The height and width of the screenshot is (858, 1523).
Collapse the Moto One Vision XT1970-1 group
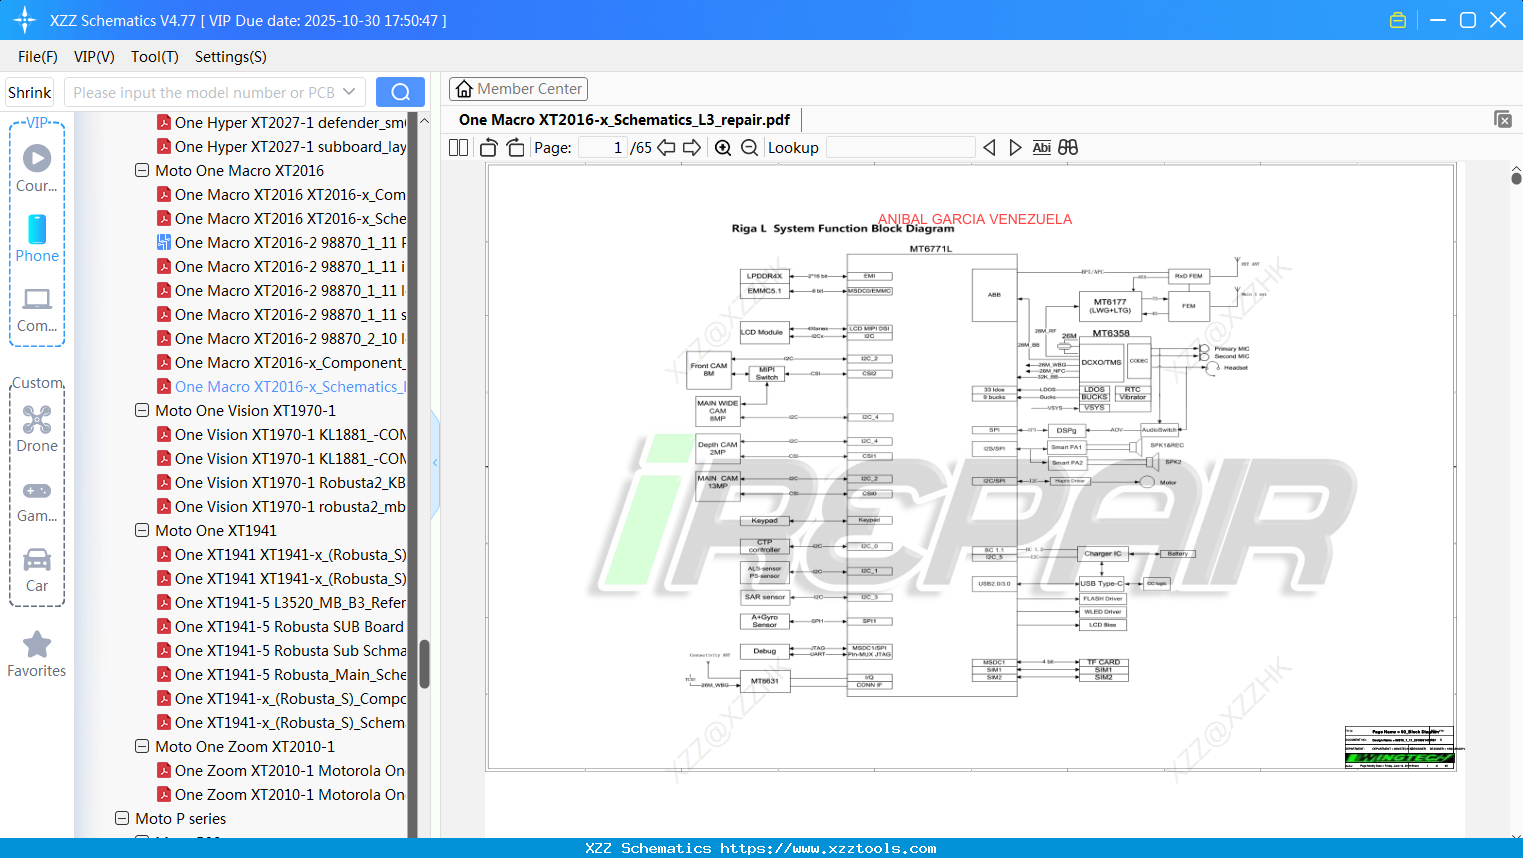141,410
